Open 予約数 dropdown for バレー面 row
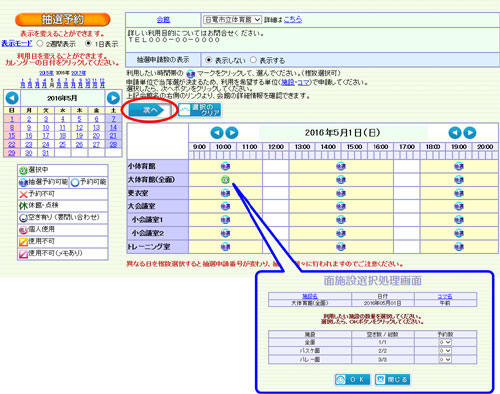Screen dimensions: 500x394 coord(445,359)
